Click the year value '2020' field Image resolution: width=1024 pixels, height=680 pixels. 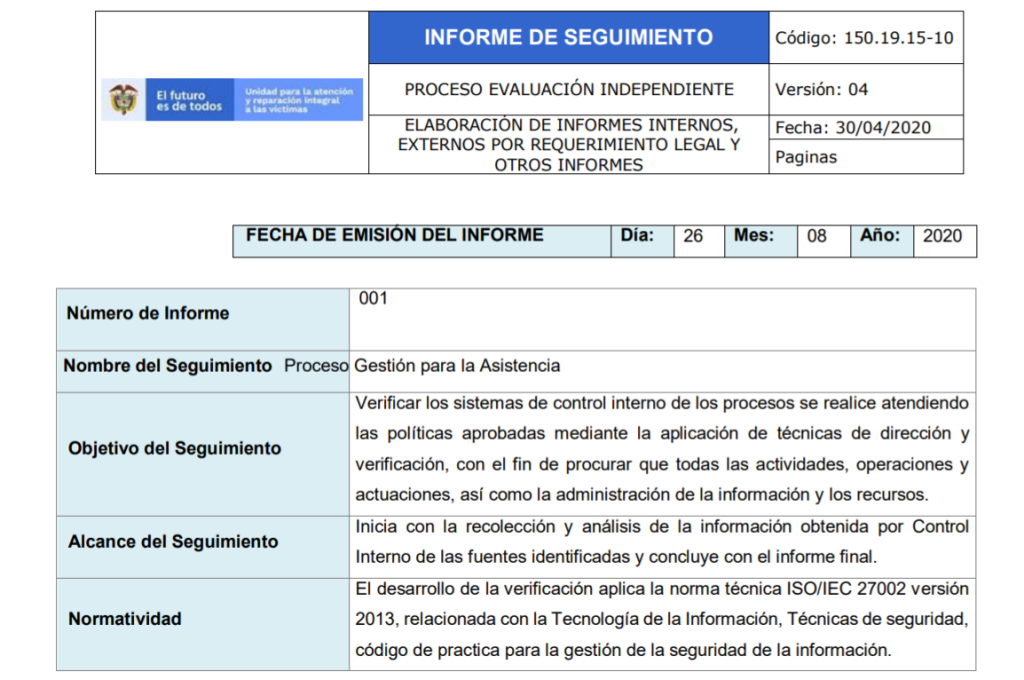[x=942, y=237]
